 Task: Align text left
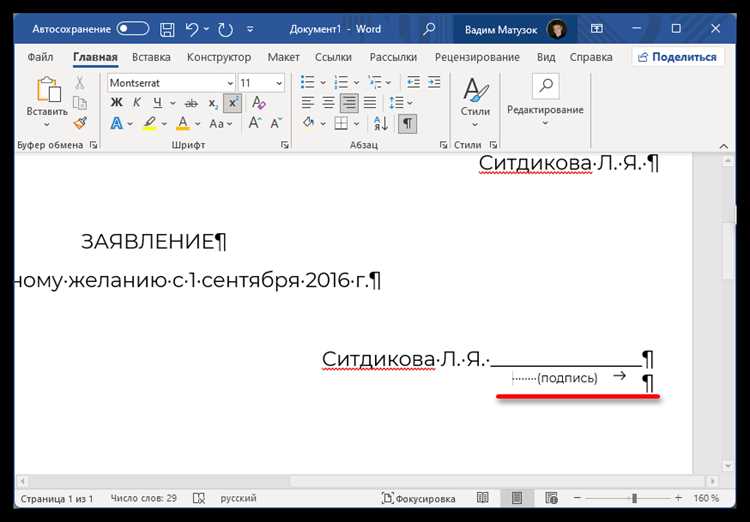click(x=308, y=102)
